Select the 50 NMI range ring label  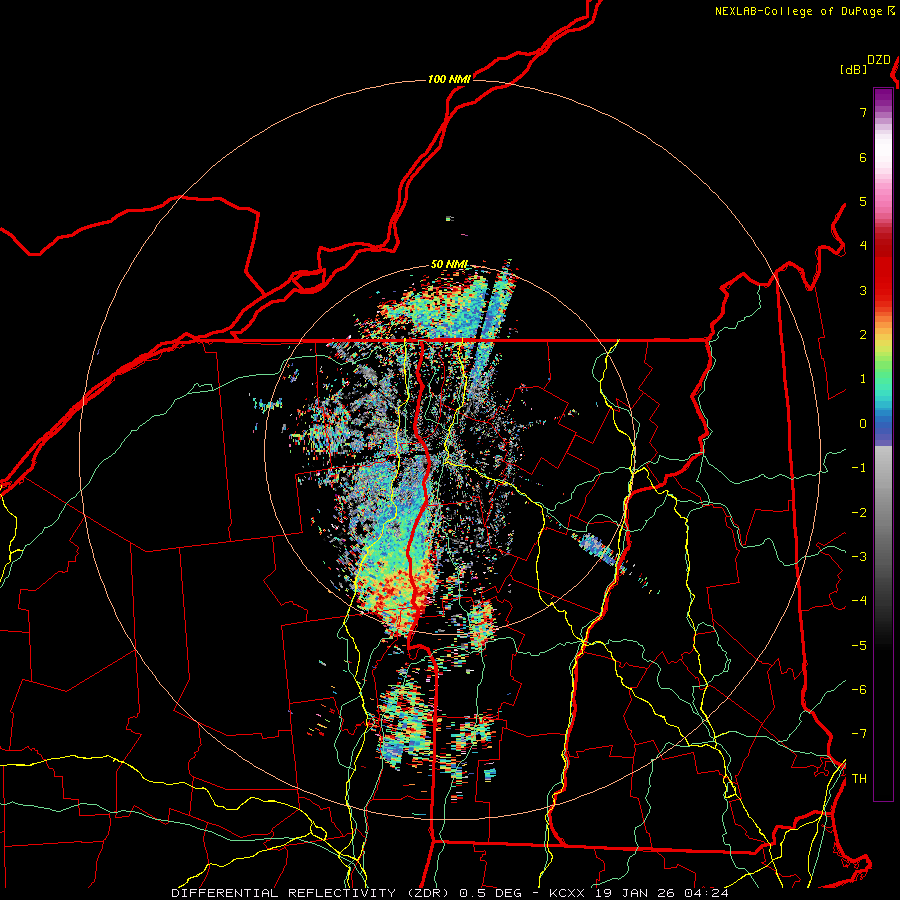pos(449,265)
